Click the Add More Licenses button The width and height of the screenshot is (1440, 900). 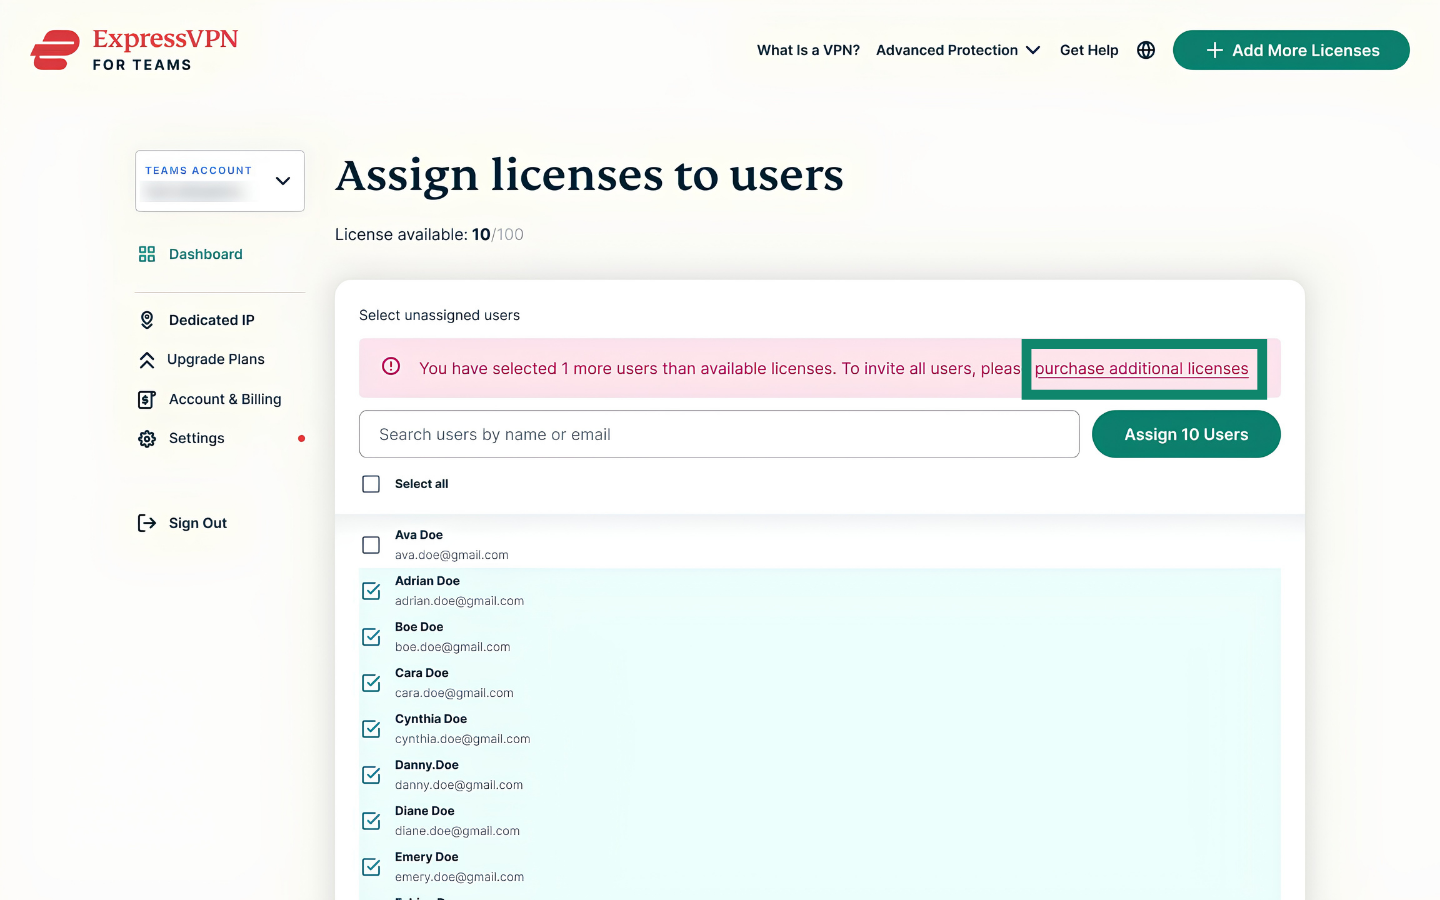[x=1291, y=50]
